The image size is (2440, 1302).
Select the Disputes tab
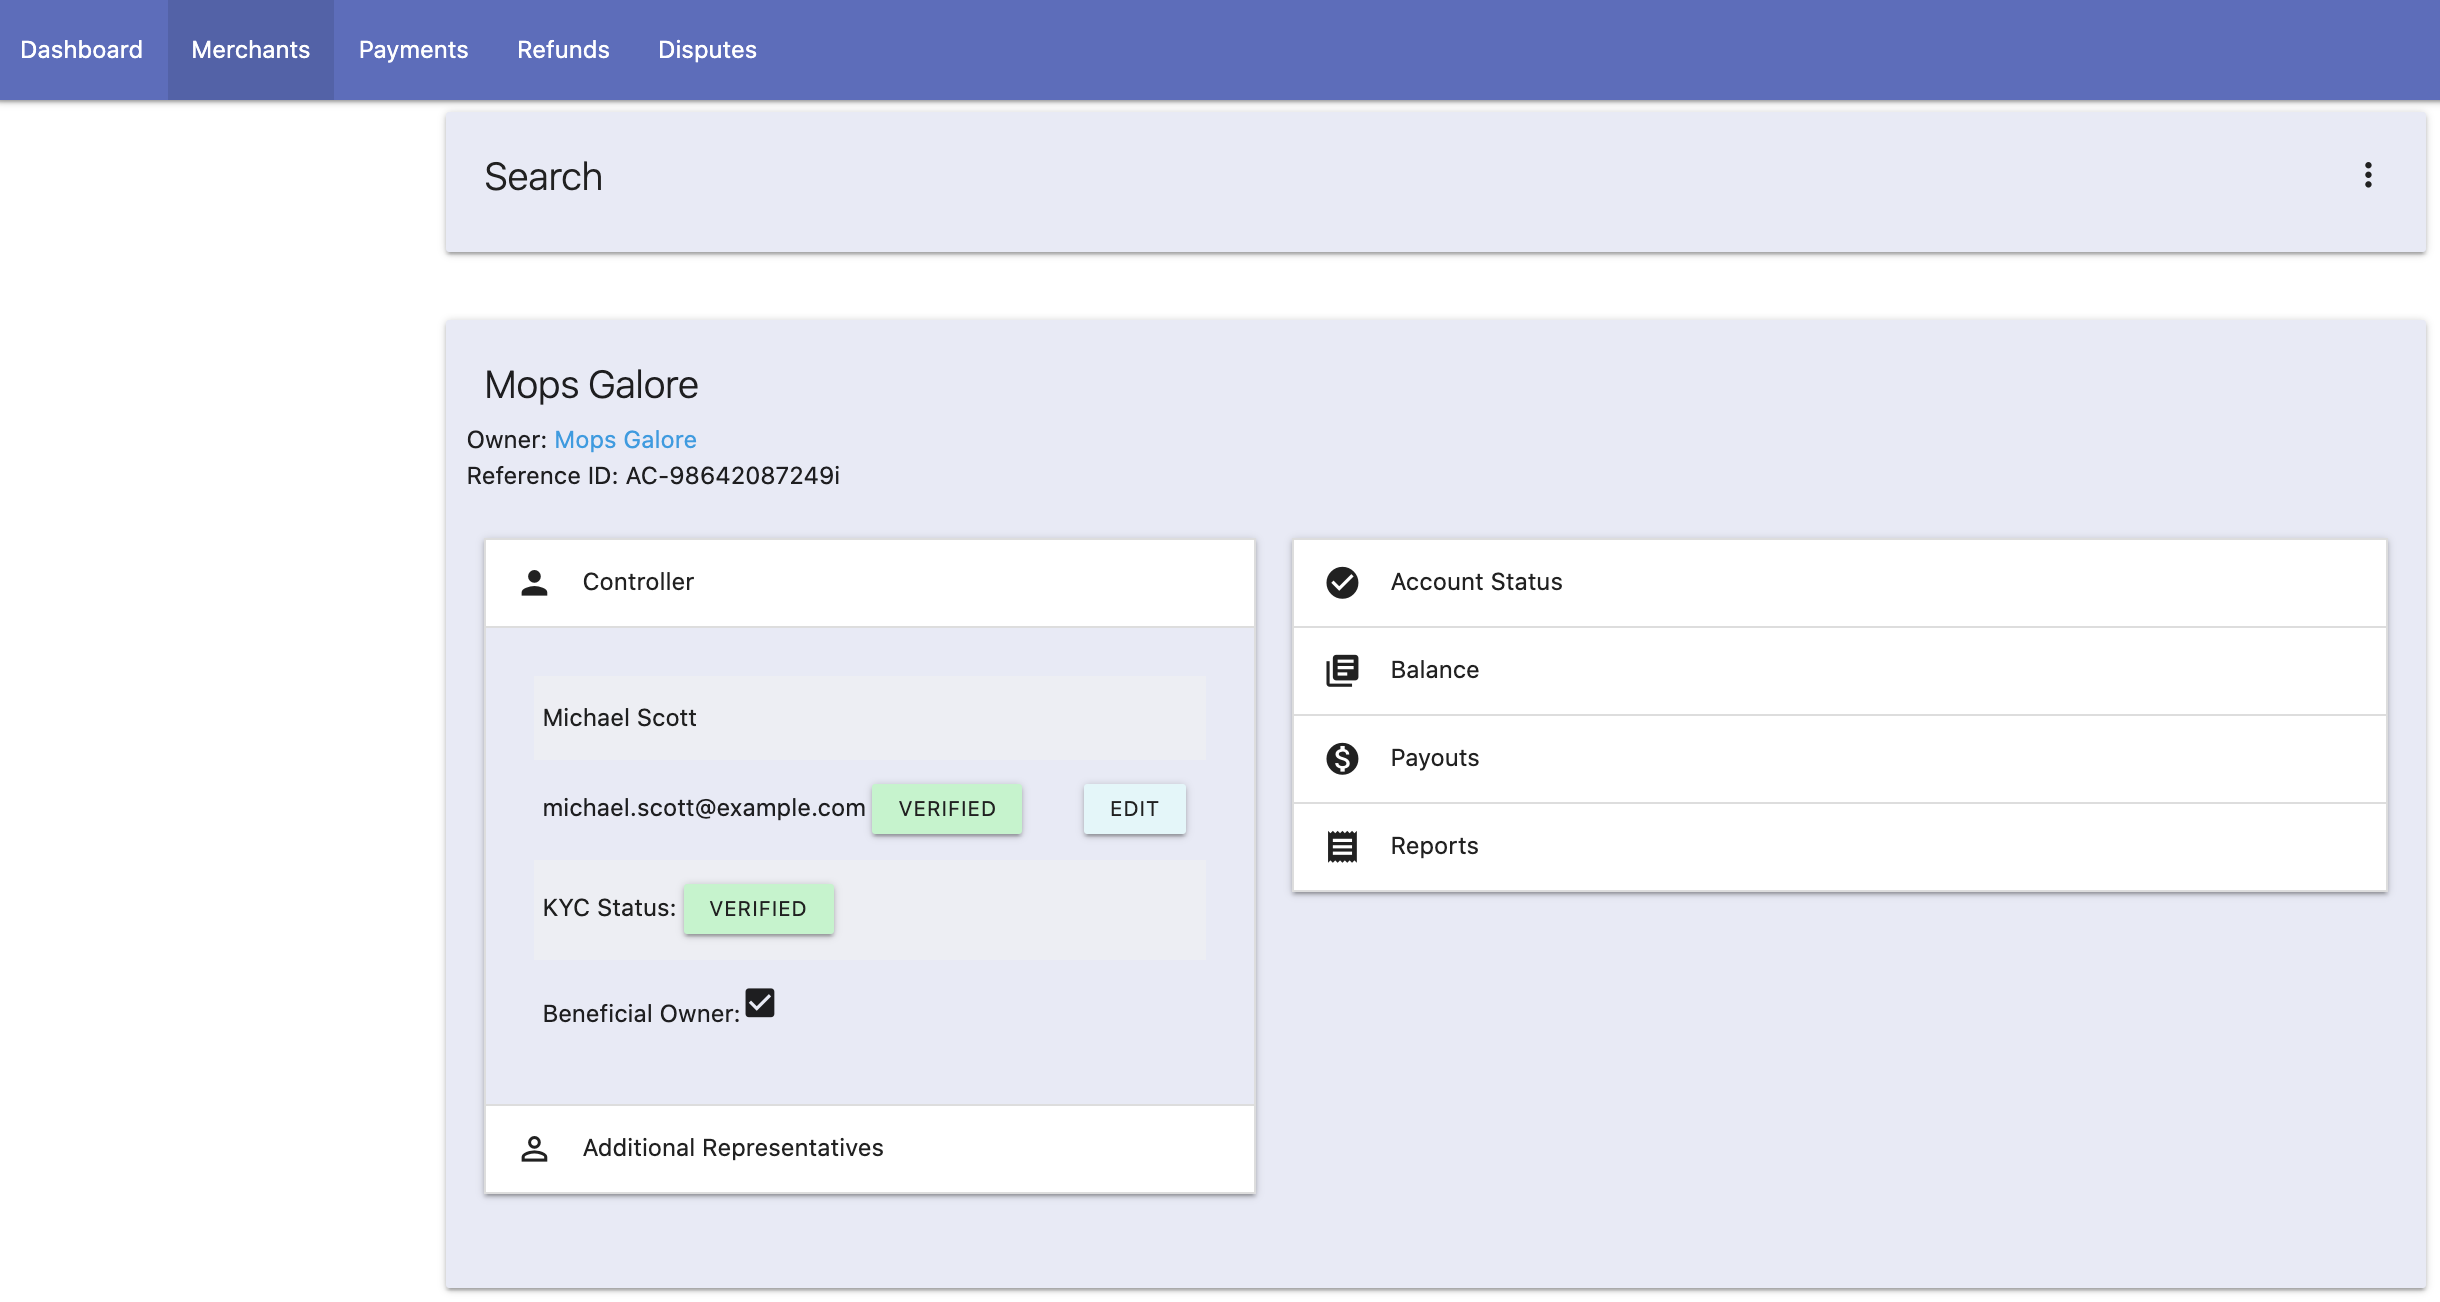[x=707, y=48]
